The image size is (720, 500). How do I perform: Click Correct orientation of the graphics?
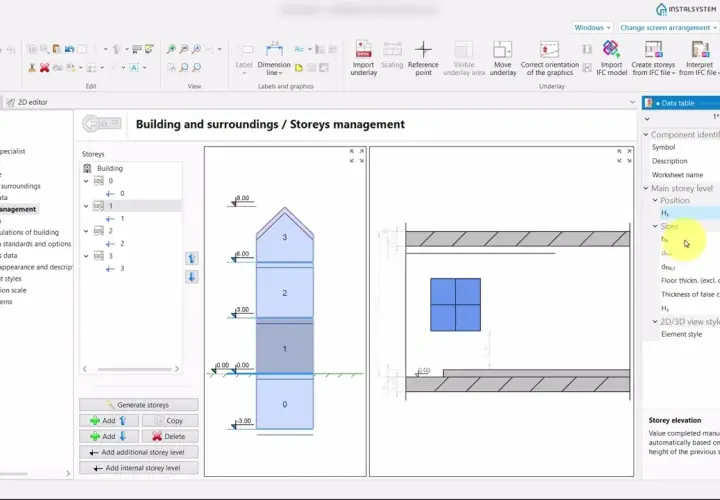coord(550,58)
